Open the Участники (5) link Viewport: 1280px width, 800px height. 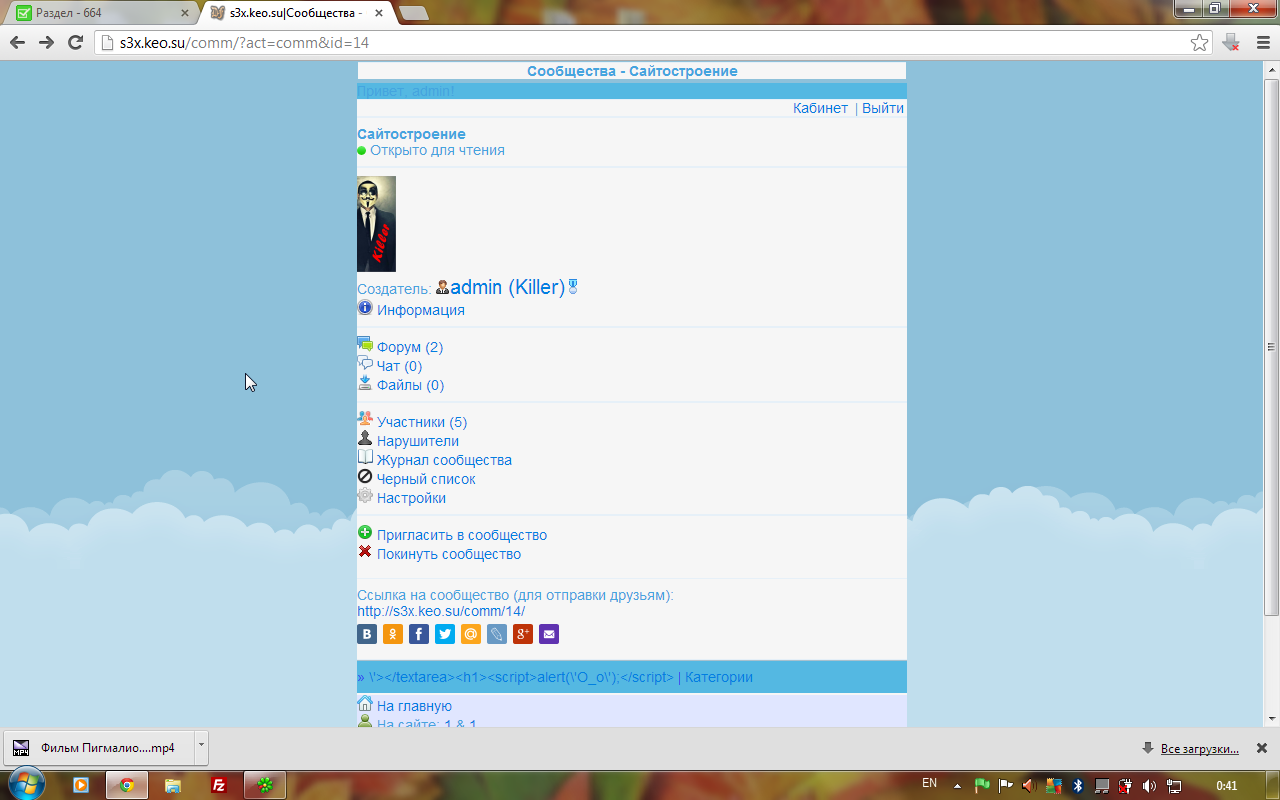pyautogui.click(x=422, y=422)
